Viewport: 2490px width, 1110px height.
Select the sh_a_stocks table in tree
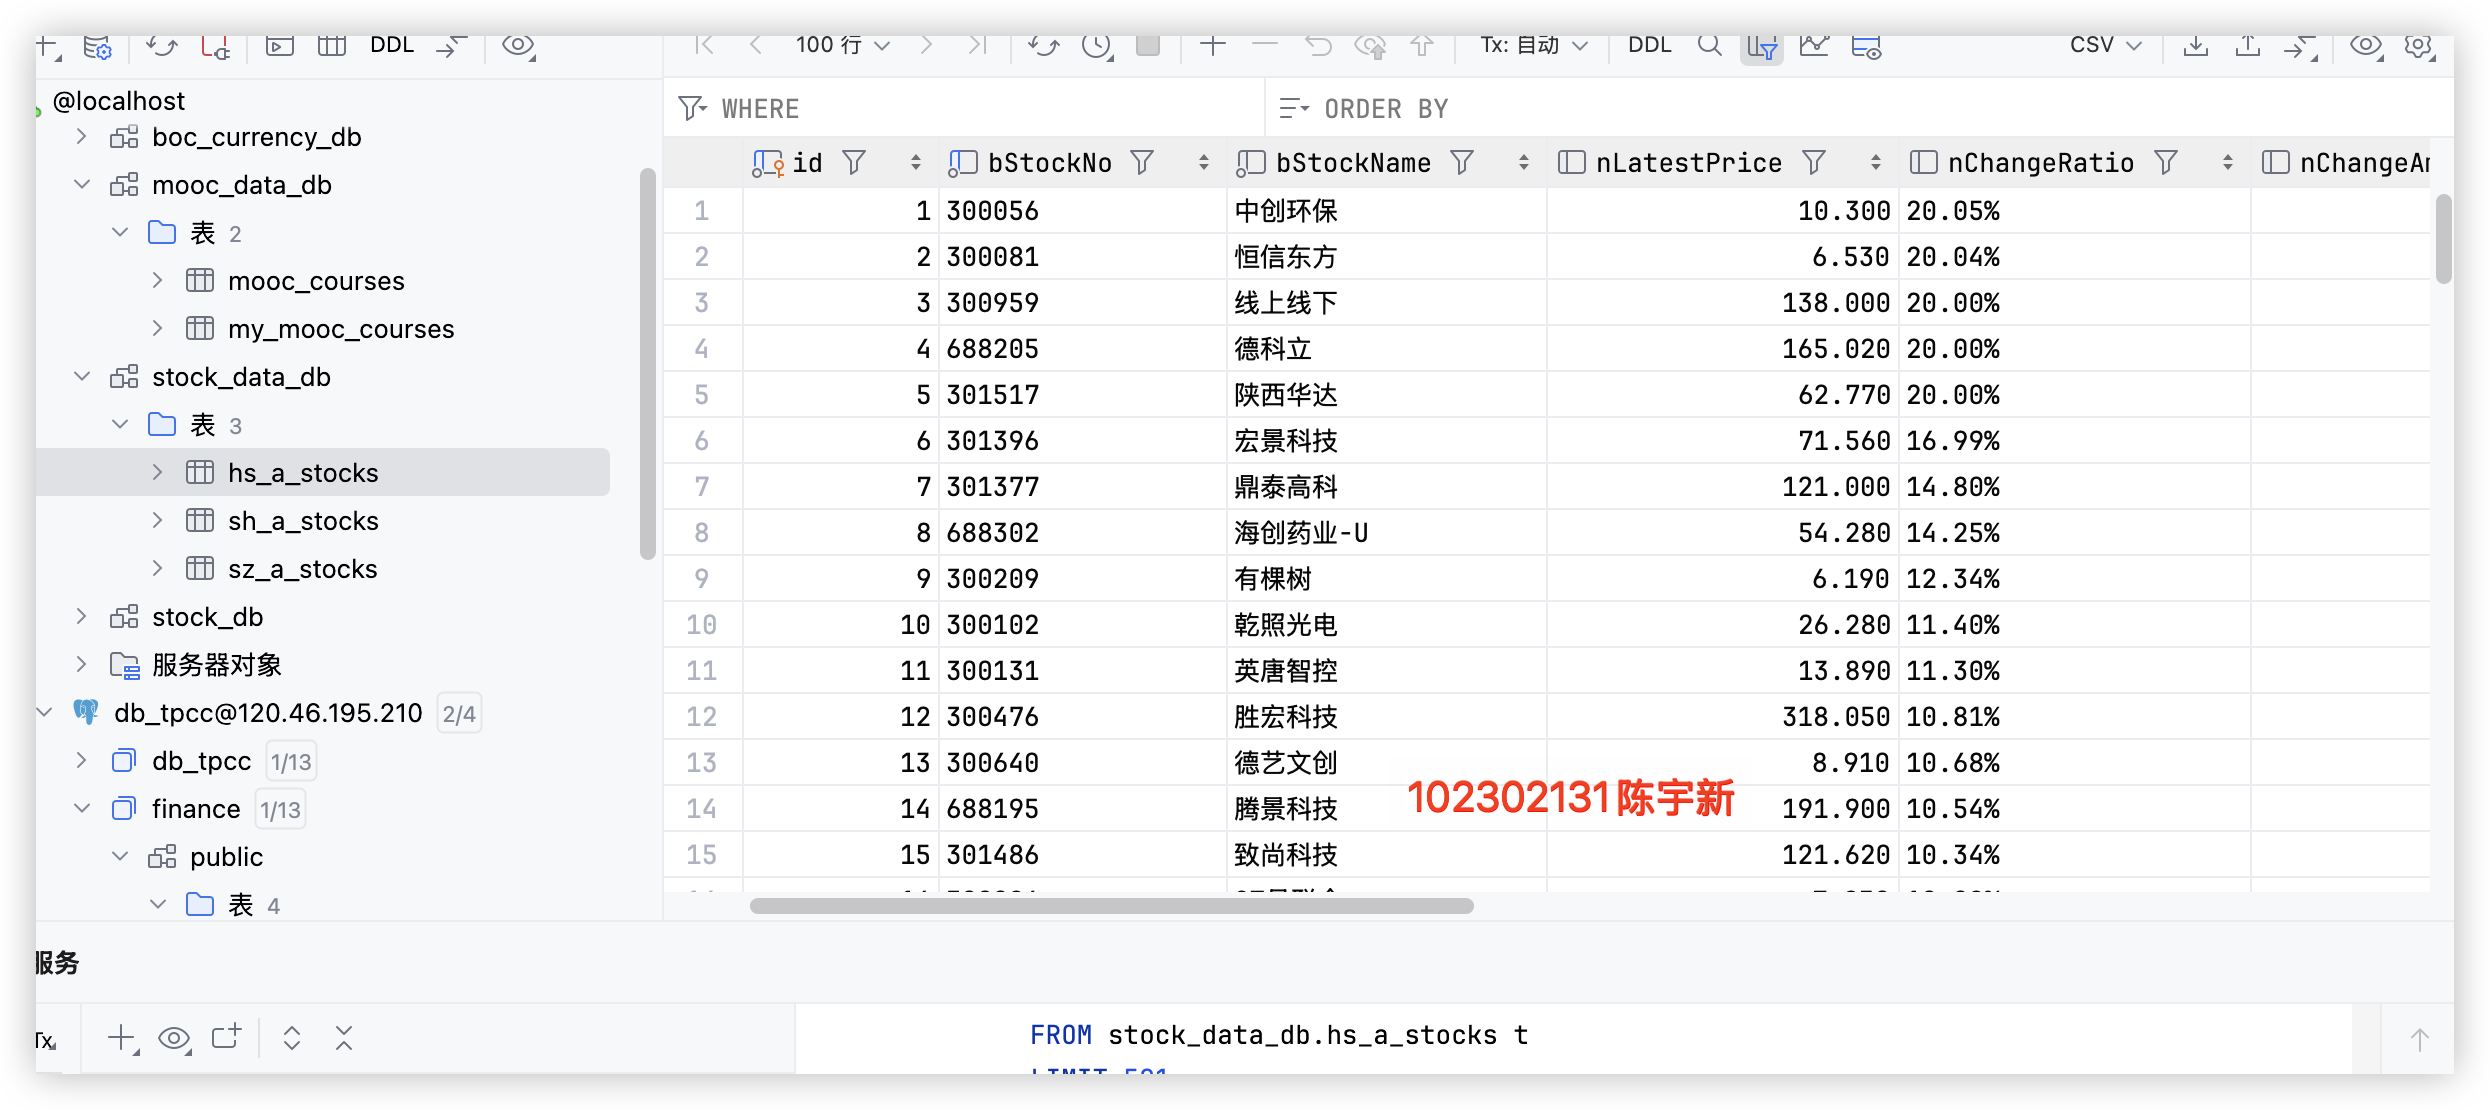pyautogui.click(x=303, y=521)
